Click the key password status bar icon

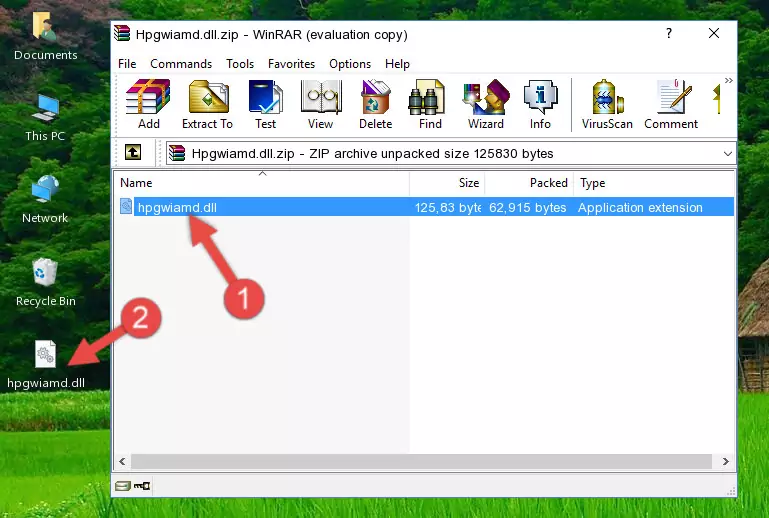coord(142,486)
